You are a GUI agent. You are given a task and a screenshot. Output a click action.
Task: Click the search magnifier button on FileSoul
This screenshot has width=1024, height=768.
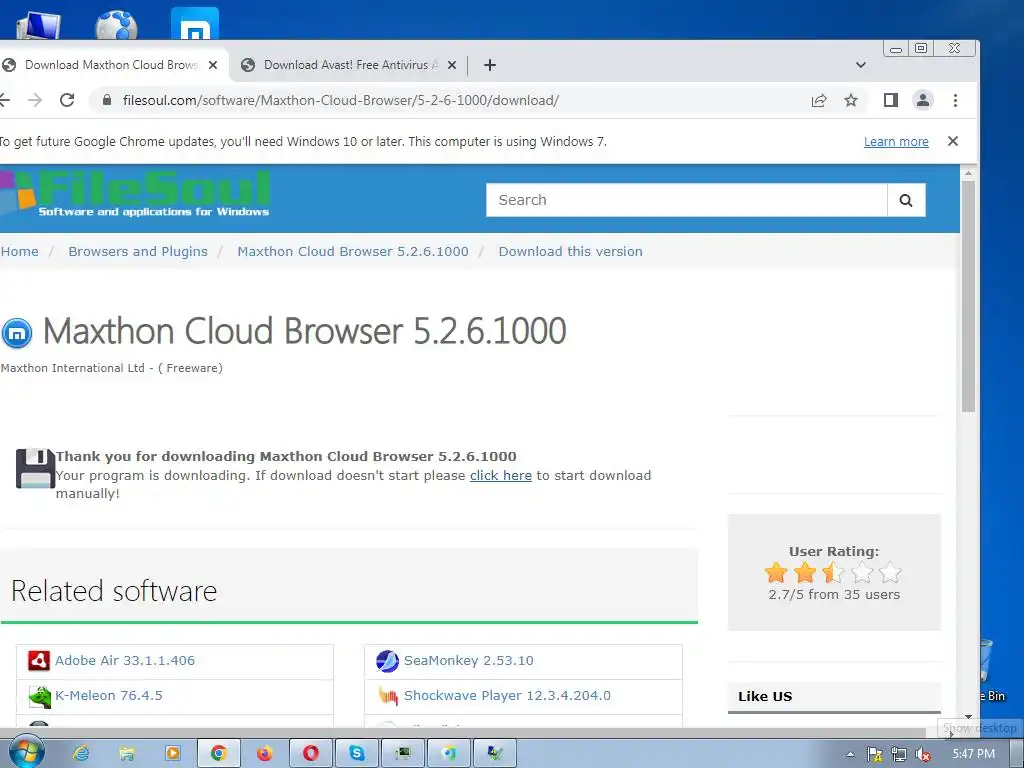pyautogui.click(x=906, y=200)
